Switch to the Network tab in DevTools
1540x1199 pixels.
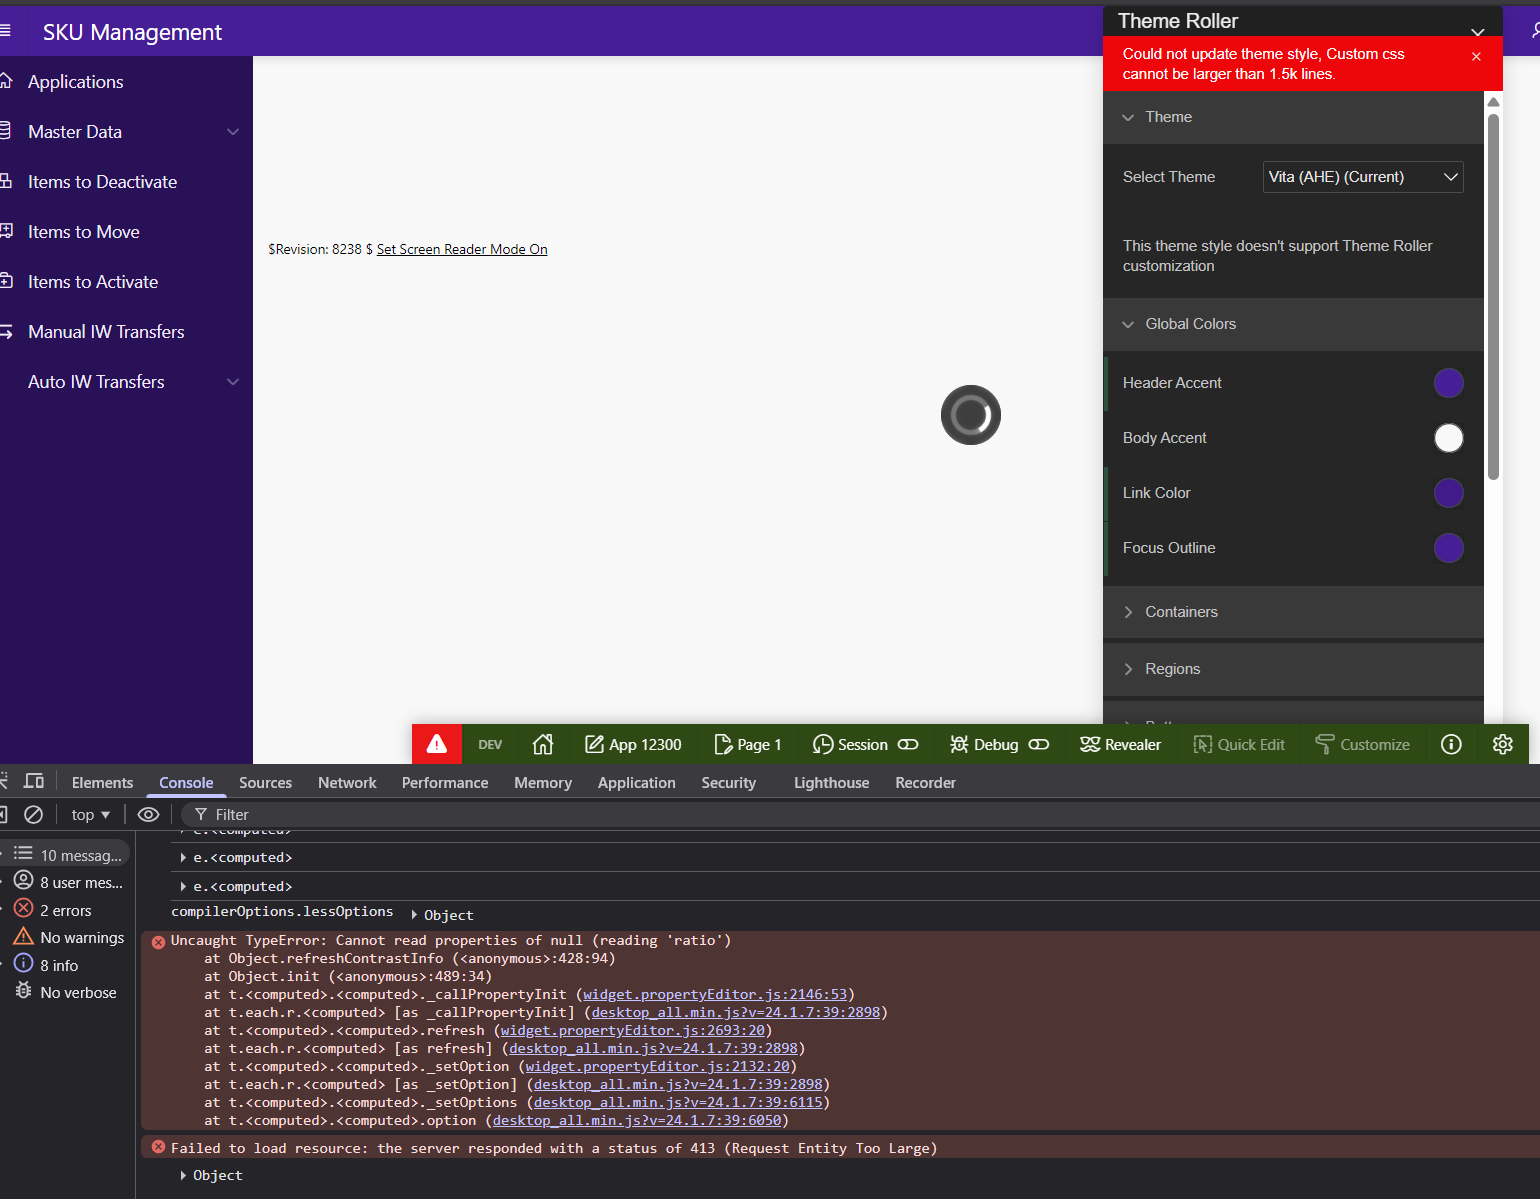347,782
